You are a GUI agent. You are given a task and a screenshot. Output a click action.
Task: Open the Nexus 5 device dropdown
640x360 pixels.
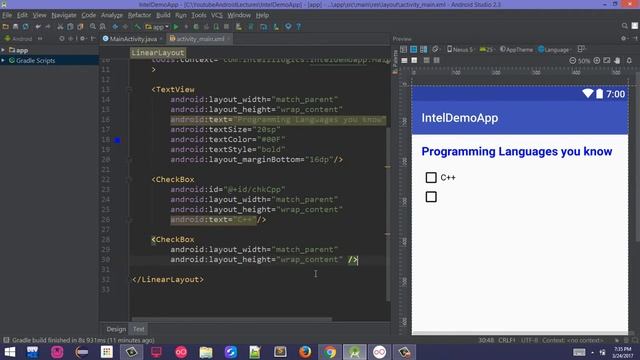pos(461,49)
